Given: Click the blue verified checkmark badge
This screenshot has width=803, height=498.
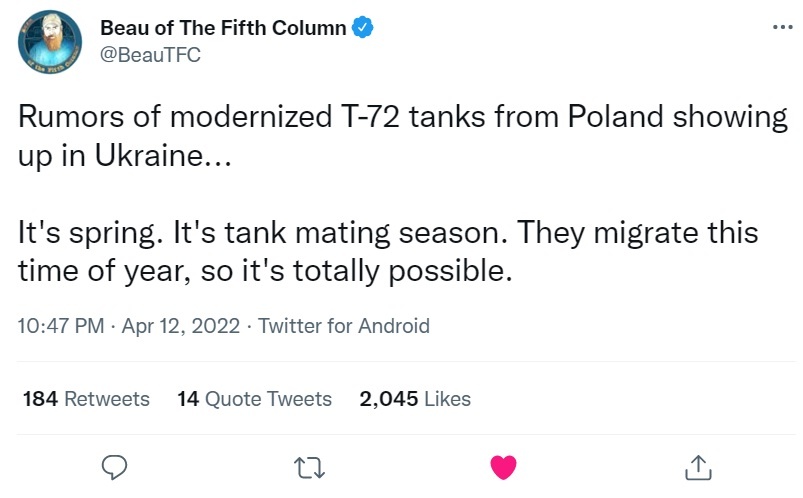Looking at the screenshot, I should [363, 28].
